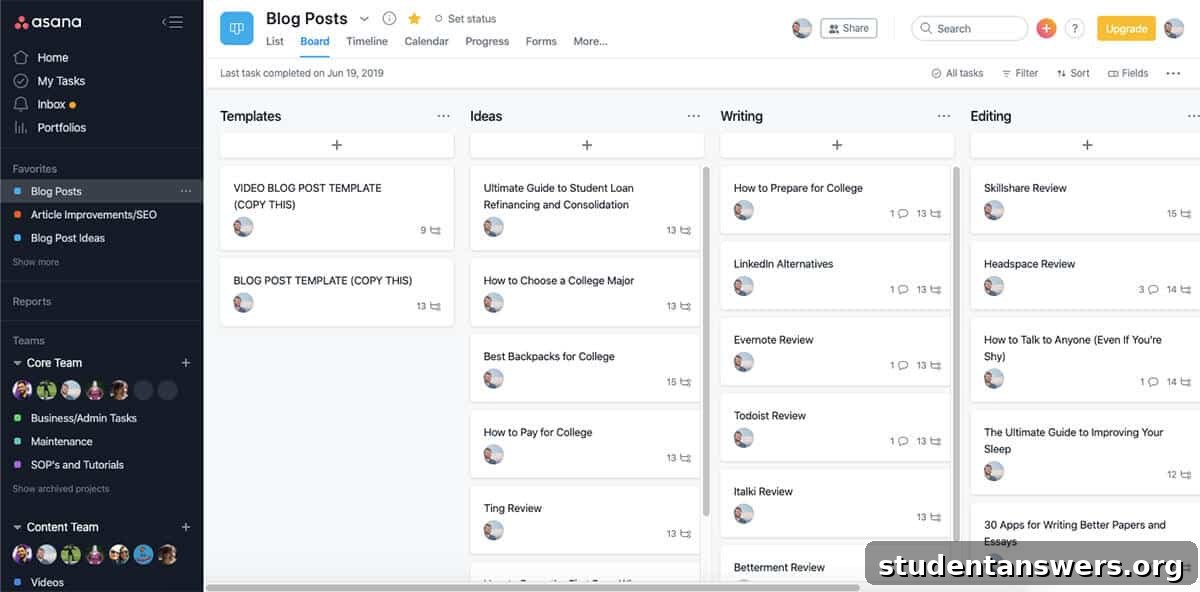
Task: Open SOP's and Tutorials project
Action: [77, 465]
